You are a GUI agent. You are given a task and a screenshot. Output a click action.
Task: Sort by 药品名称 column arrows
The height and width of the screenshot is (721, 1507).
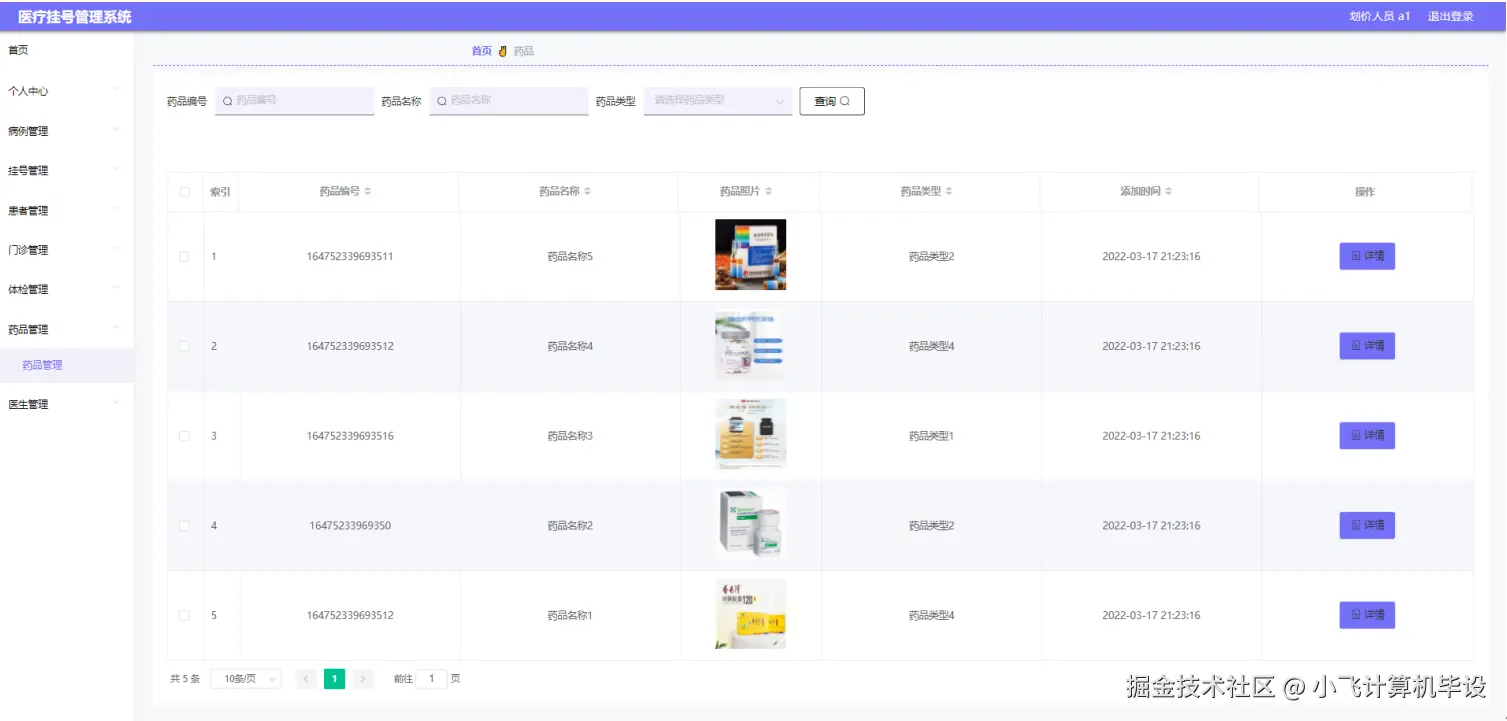588,192
